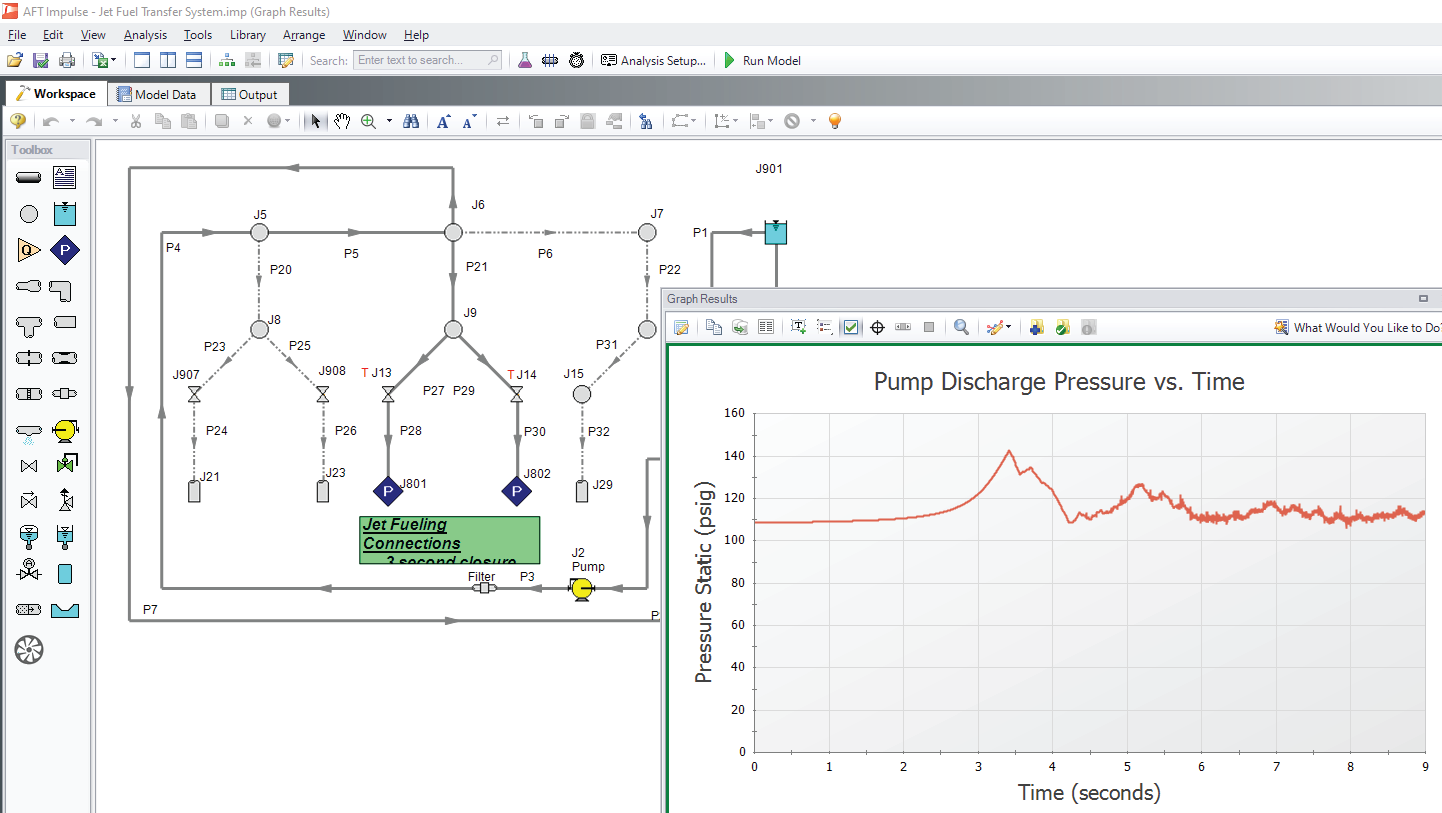Pick the Reservoir junction tool
Screen dimensions: 1442x813
tap(65, 214)
